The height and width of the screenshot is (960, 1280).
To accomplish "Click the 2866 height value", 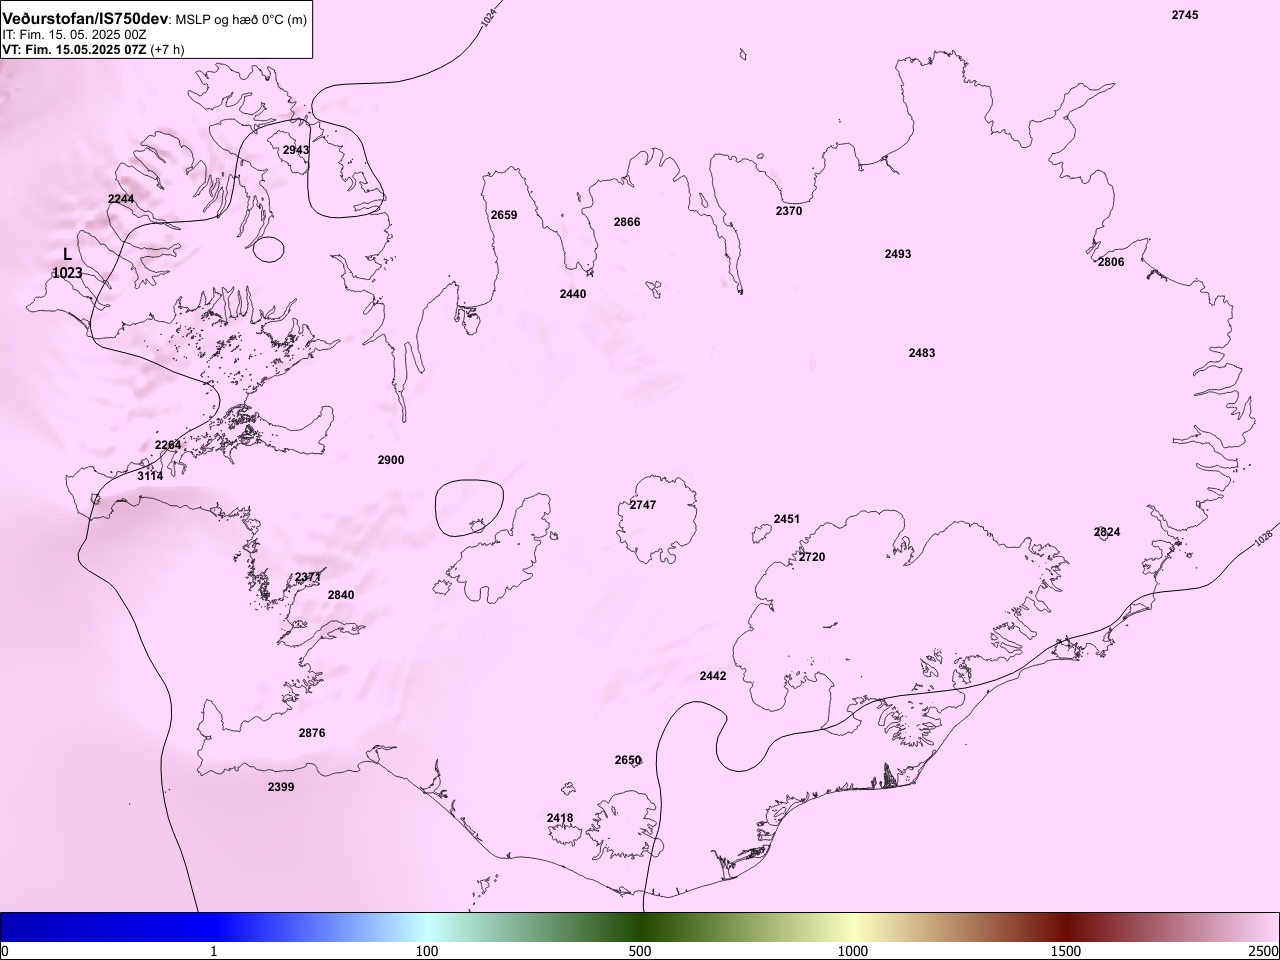I will pos(627,222).
